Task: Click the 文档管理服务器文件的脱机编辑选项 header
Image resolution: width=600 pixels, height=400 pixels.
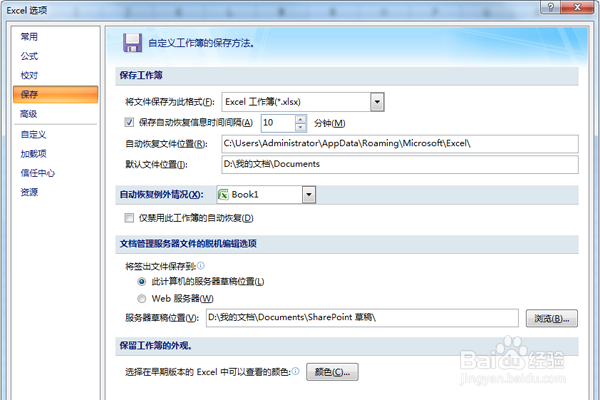Action: (188, 244)
